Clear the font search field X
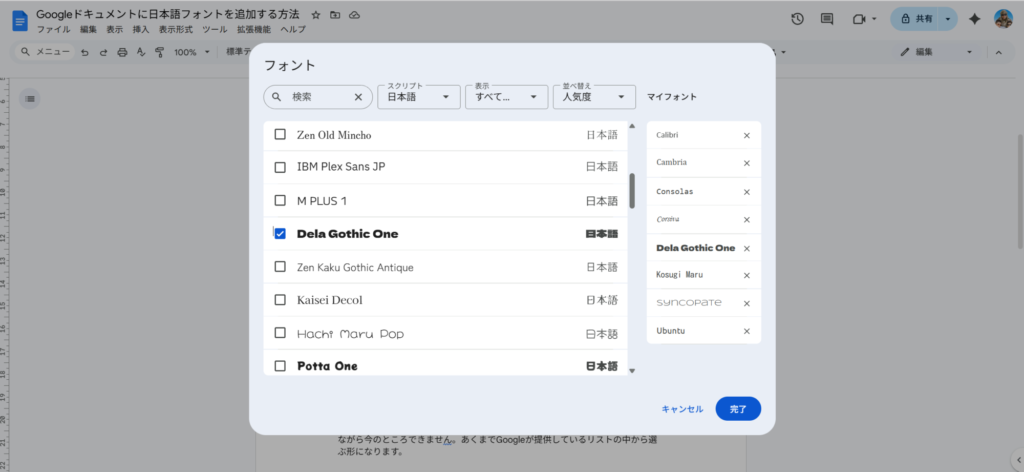 click(358, 97)
